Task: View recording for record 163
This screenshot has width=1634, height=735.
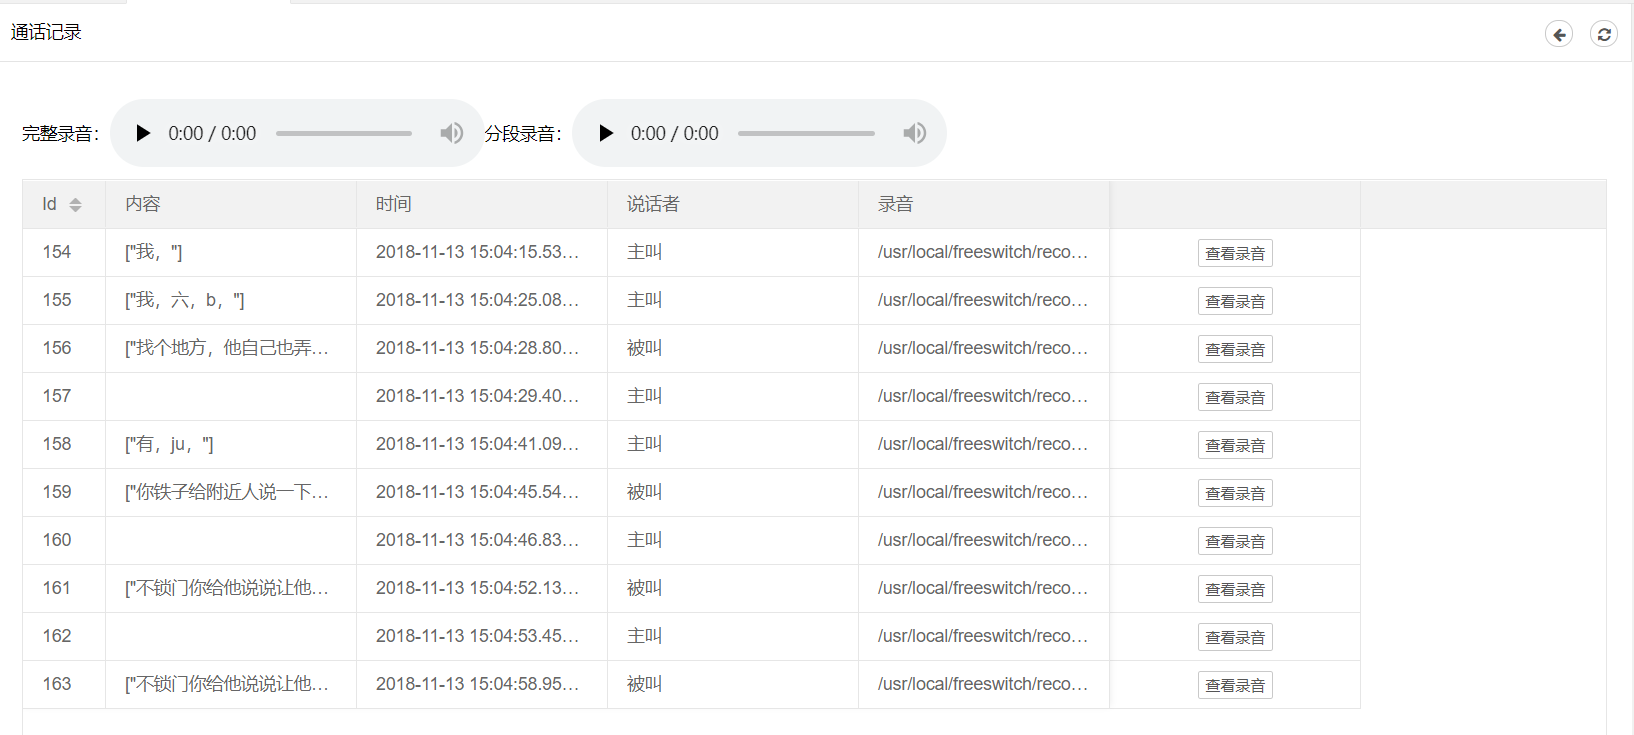Action: (1234, 686)
